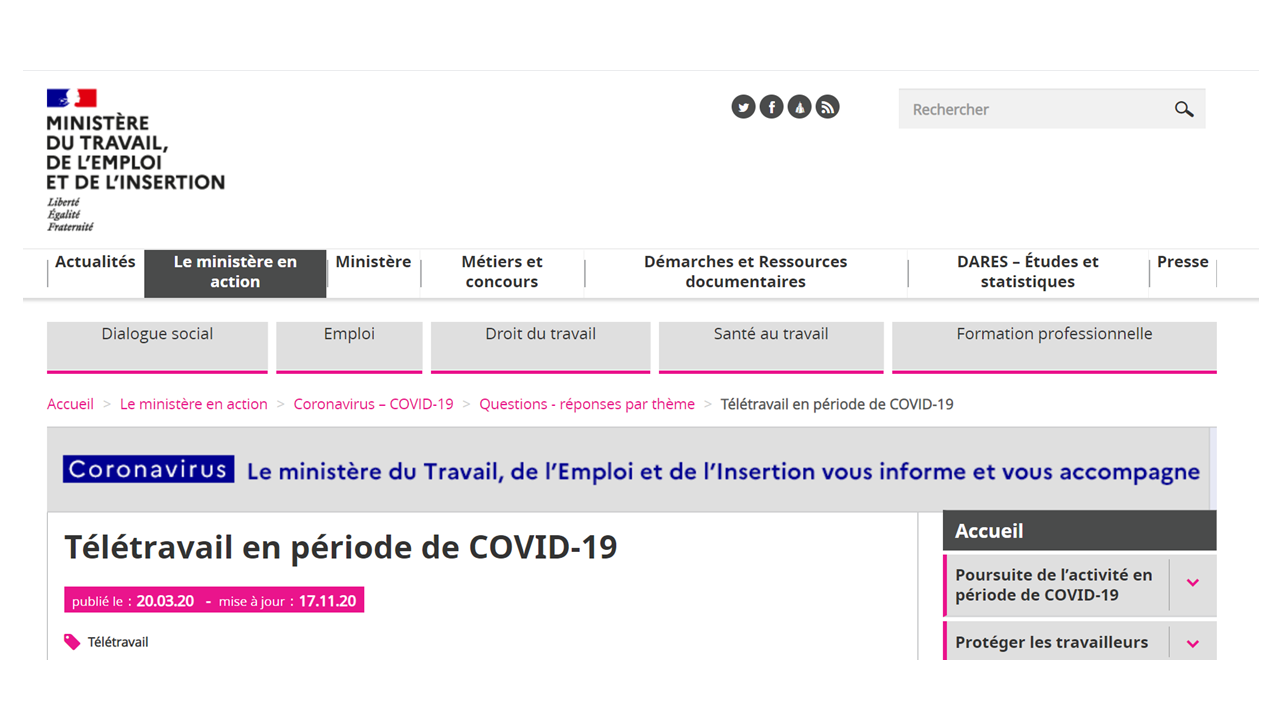Open the Santé au travail tab

[771, 334]
